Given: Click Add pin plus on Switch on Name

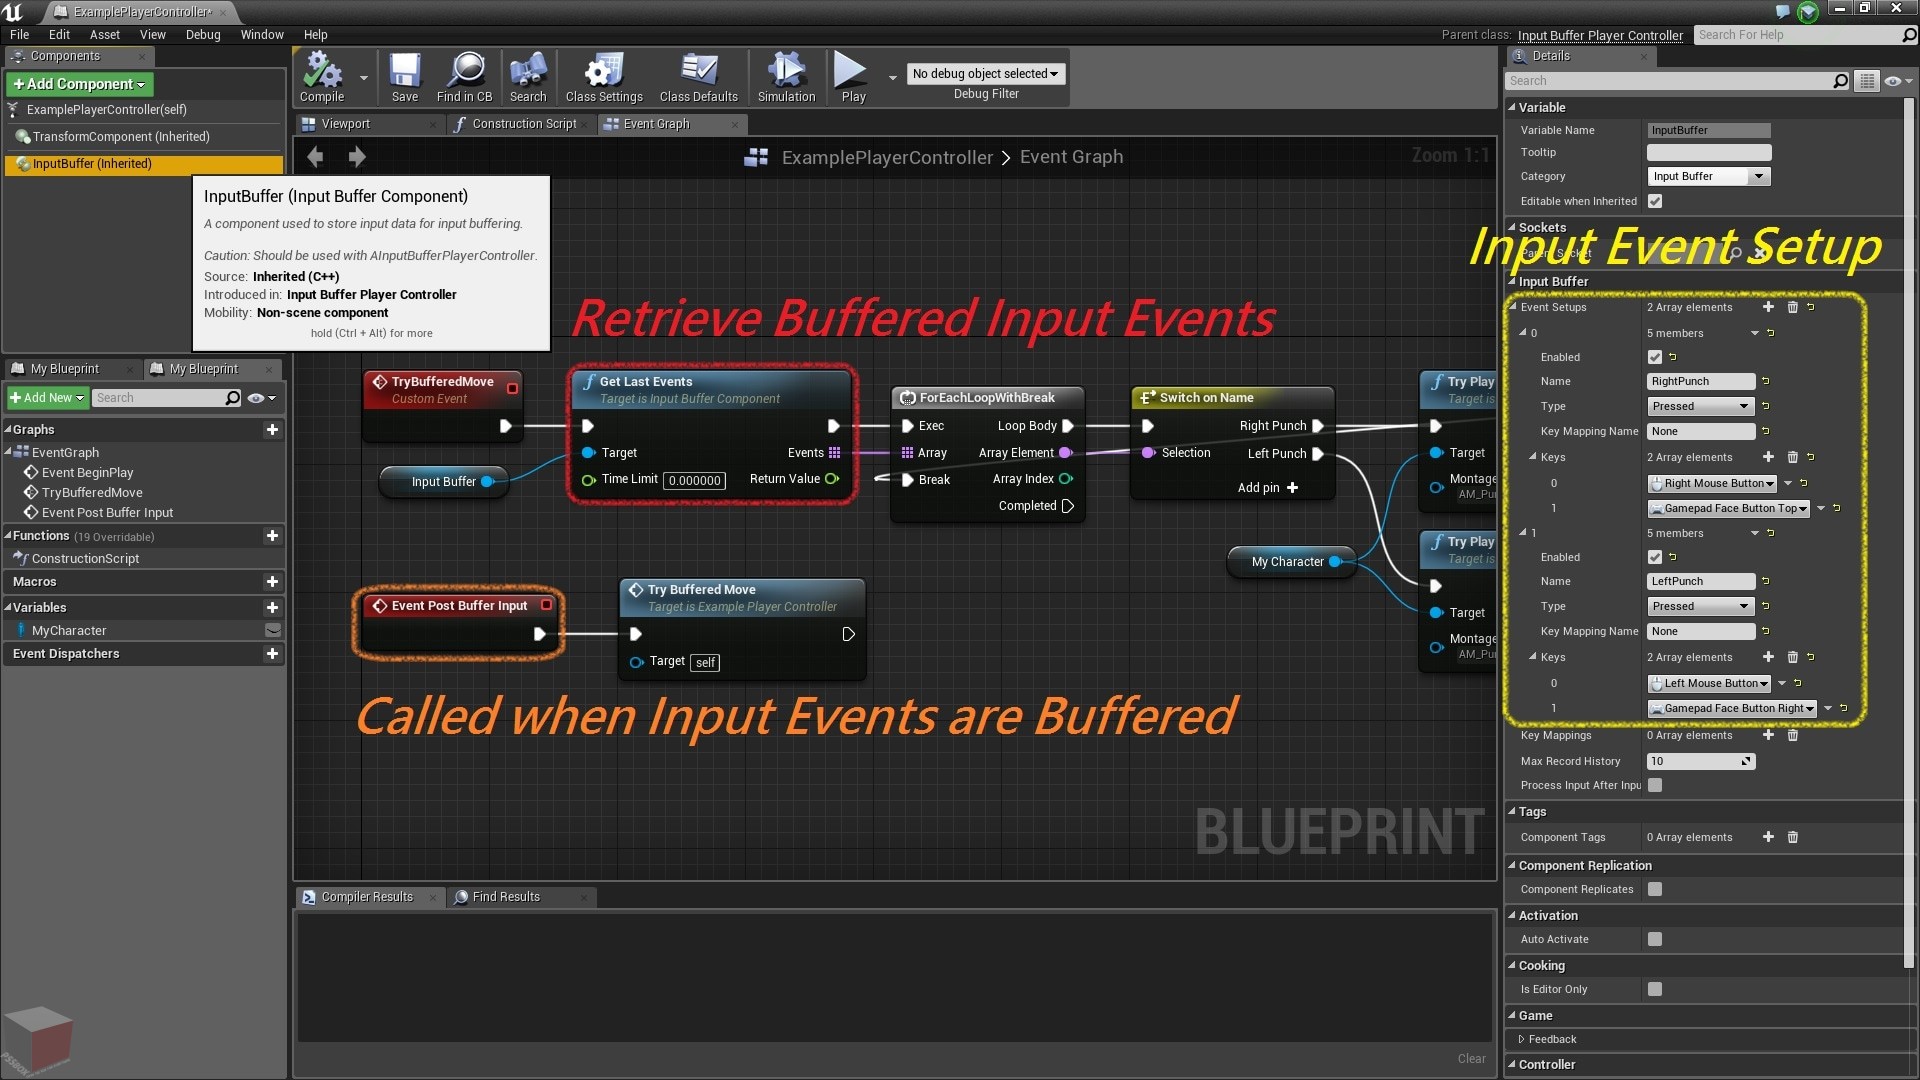Looking at the screenshot, I should (1292, 488).
